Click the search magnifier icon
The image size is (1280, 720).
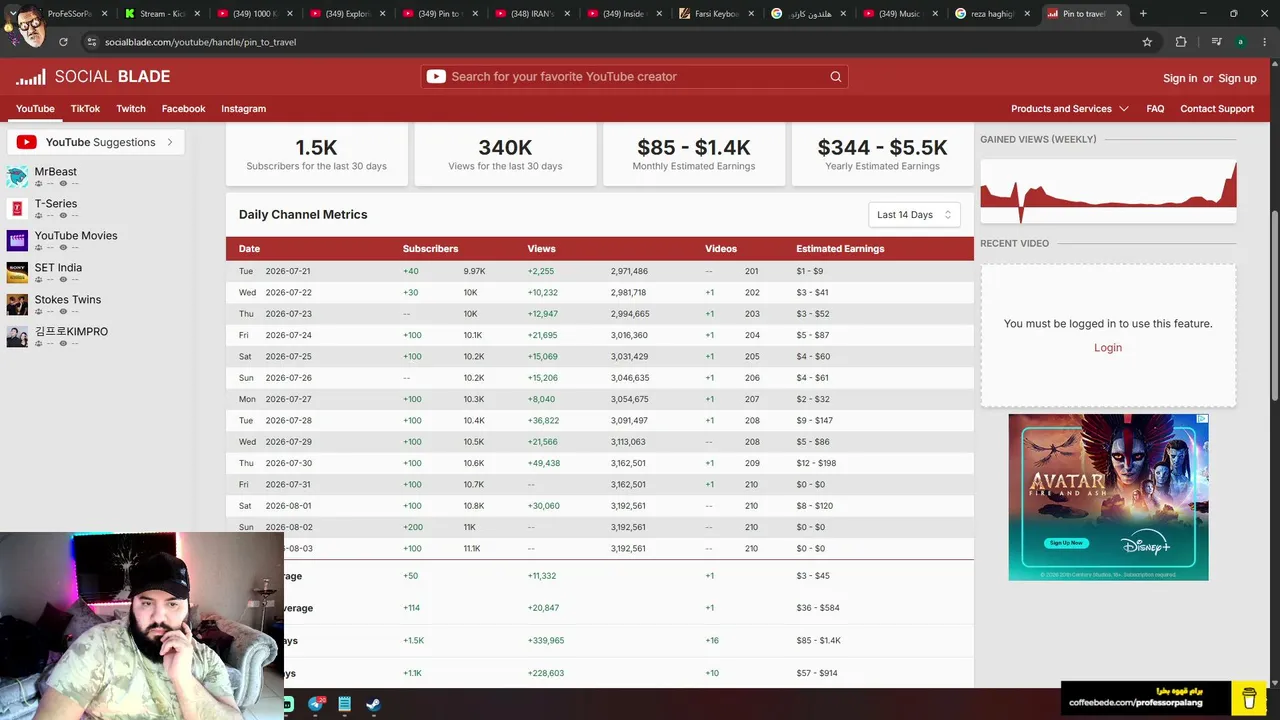pyautogui.click(x=836, y=77)
